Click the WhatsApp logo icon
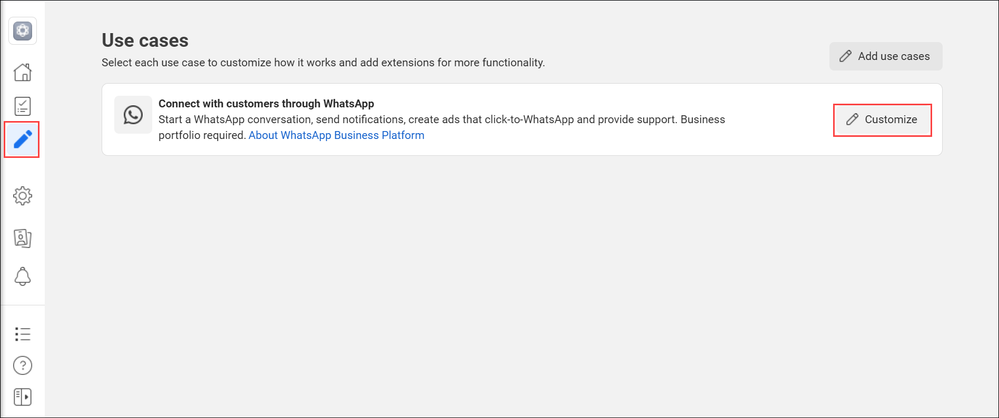This screenshot has height=418, width=999. click(x=133, y=115)
